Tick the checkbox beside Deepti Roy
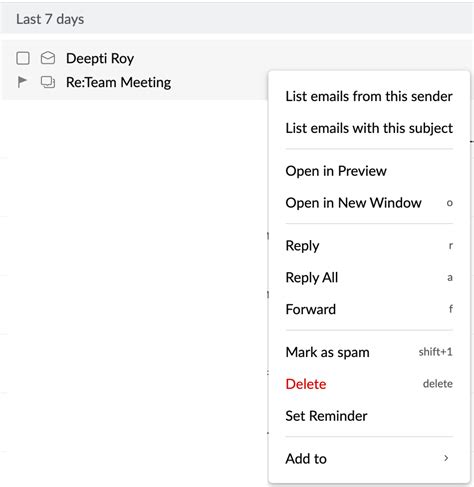Image resolution: width=474 pixels, height=487 pixels. [x=23, y=58]
